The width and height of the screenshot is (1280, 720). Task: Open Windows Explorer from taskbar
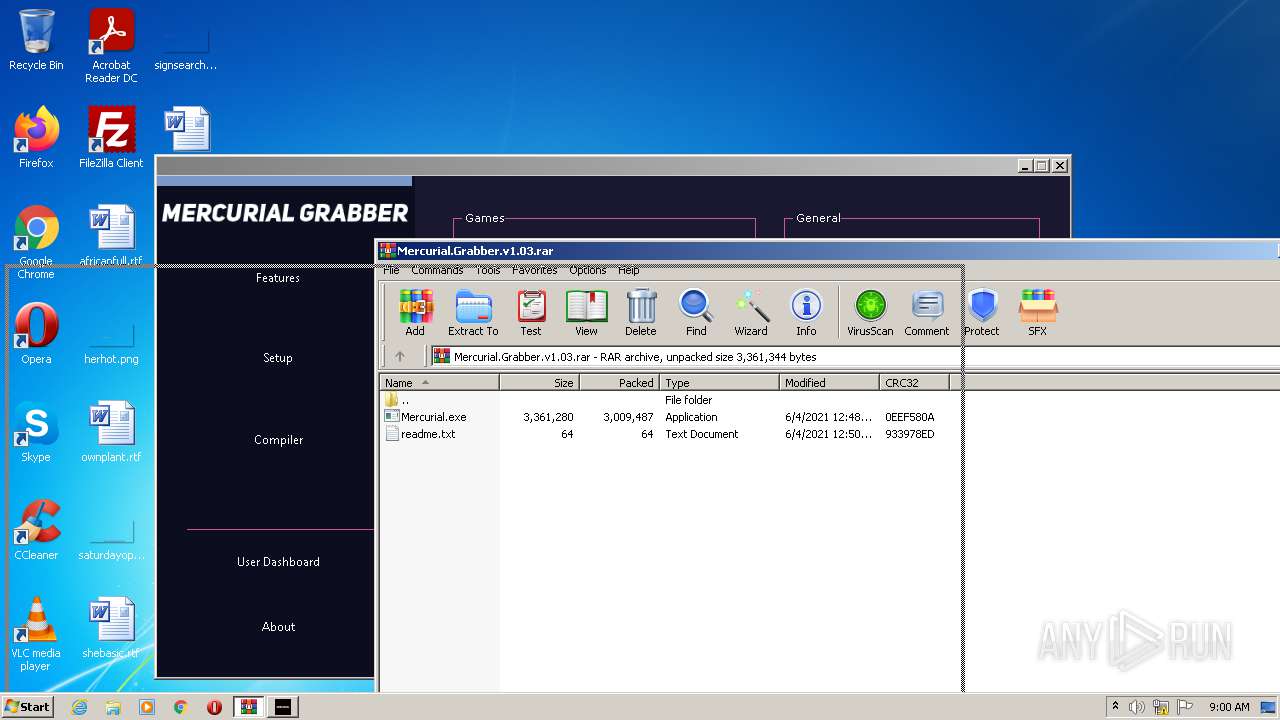[x=113, y=707]
